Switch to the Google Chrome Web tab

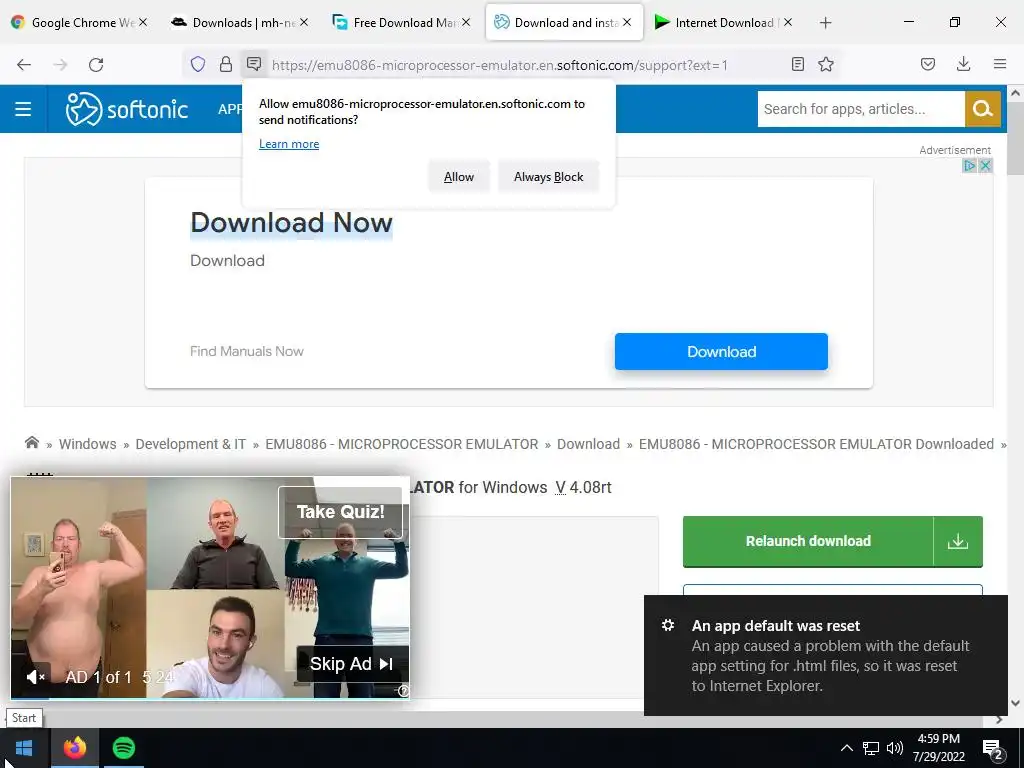coord(79,23)
